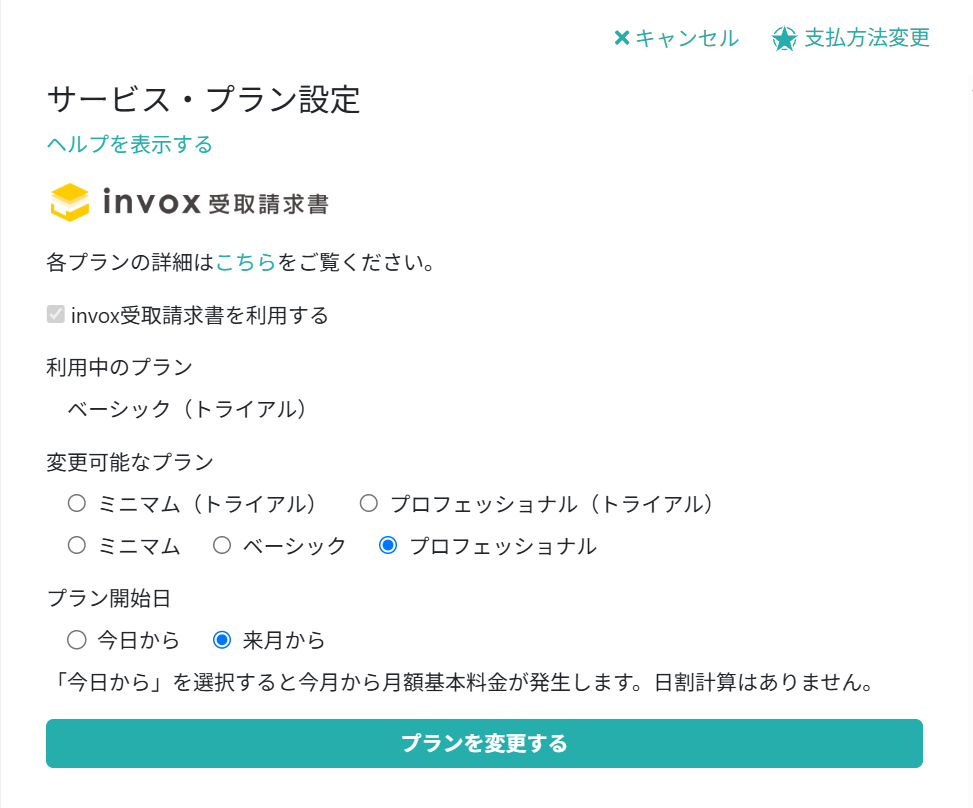The width and height of the screenshot is (973, 808).
Task: Click the サービス・プラン設定 heading
Action: [204, 99]
